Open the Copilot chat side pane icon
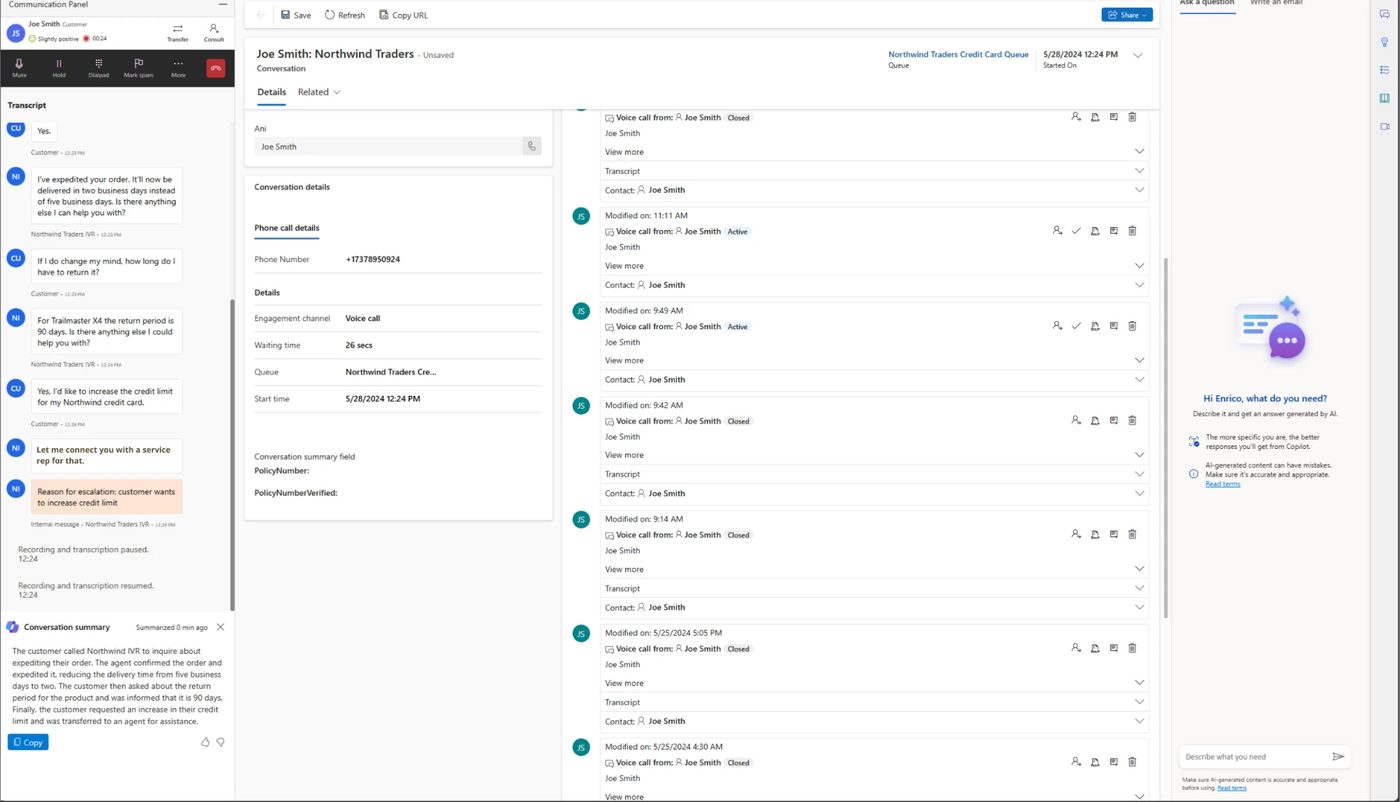Screen dimensions: 1400x802 [x=1384, y=14]
